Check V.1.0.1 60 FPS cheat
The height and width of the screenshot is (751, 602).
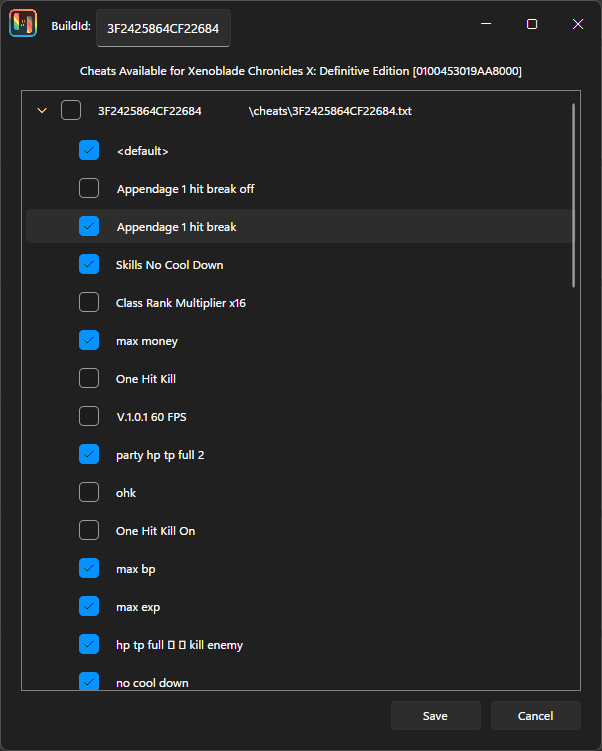click(x=89, y=416)
